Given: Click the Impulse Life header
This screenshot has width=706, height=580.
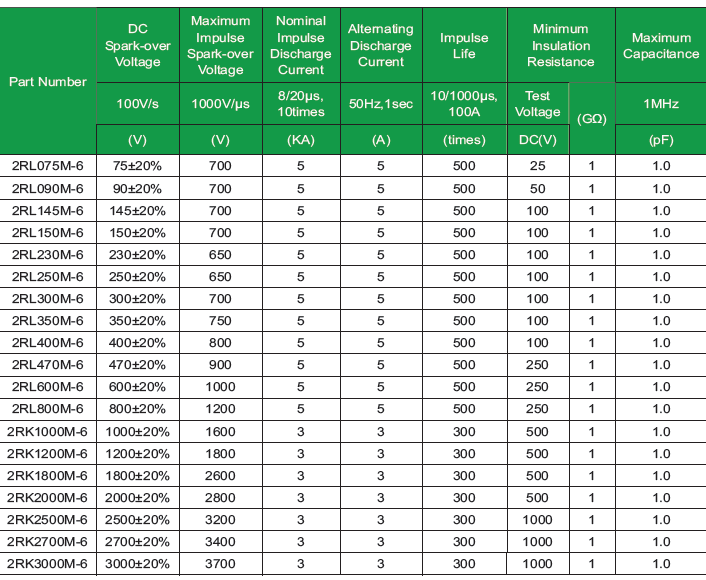Looking at the screenshot, I should click(x=464, y=45).
